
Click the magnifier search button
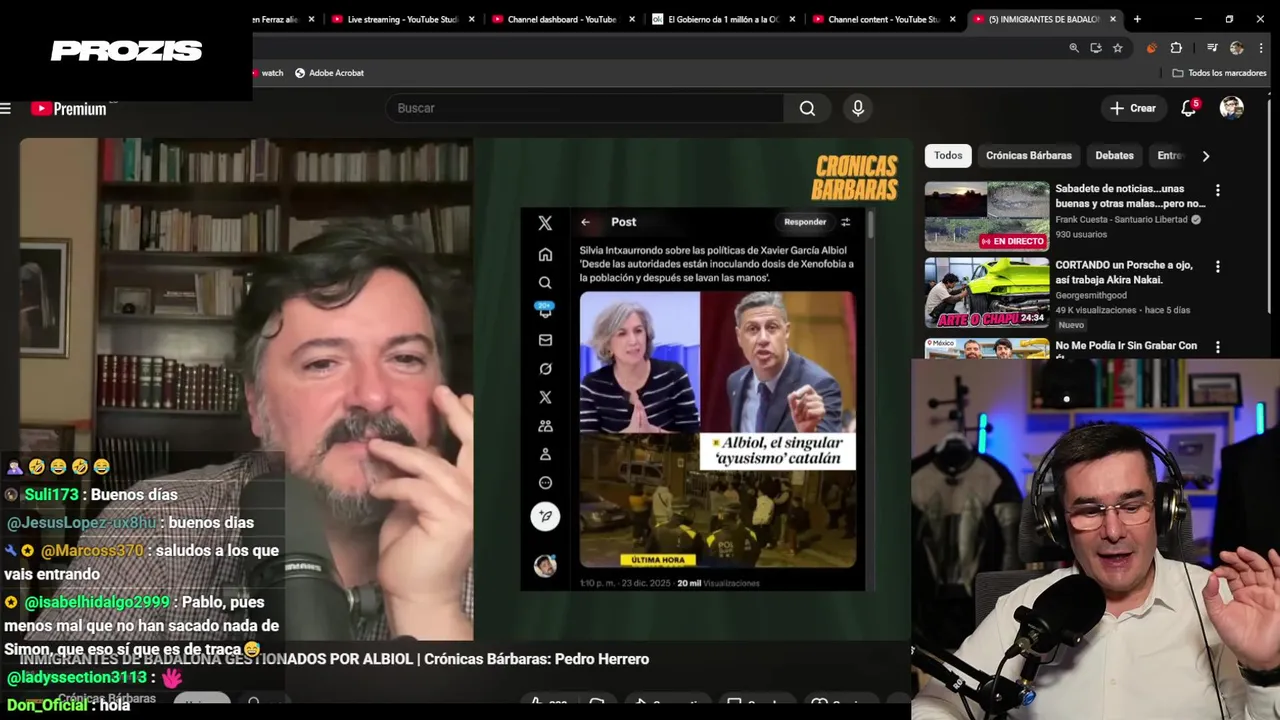point(807,108)
